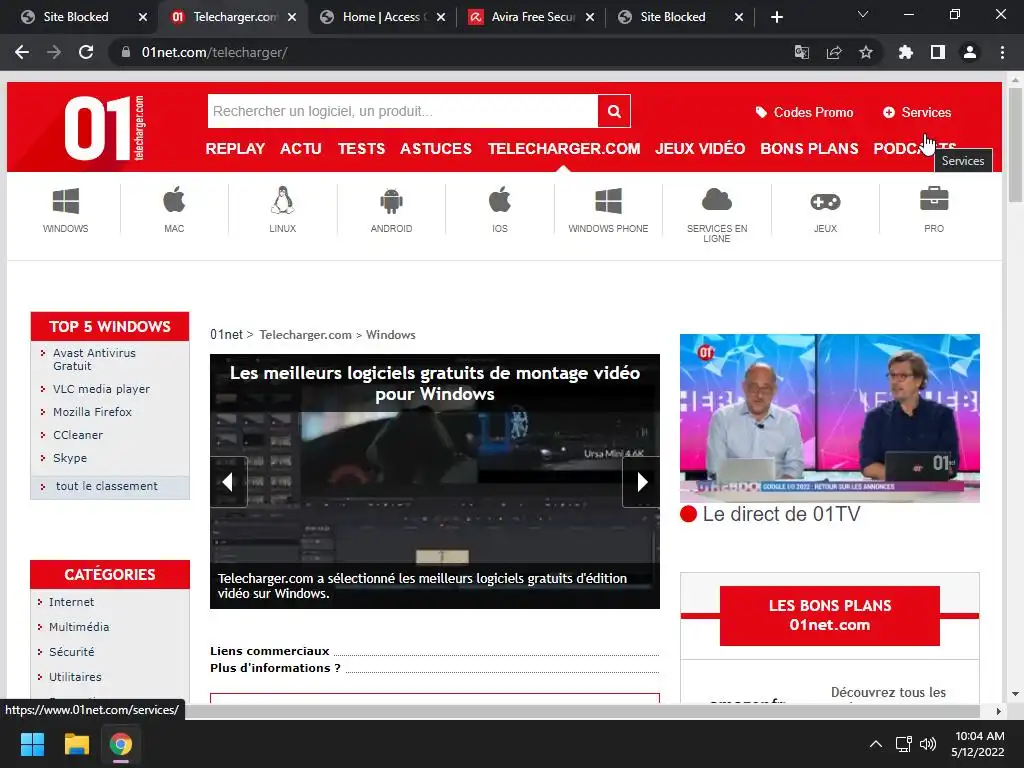1024x768 pixels.
Task: Open the Chrome extensions puzzle icon
Action: [x=905, y=52]
